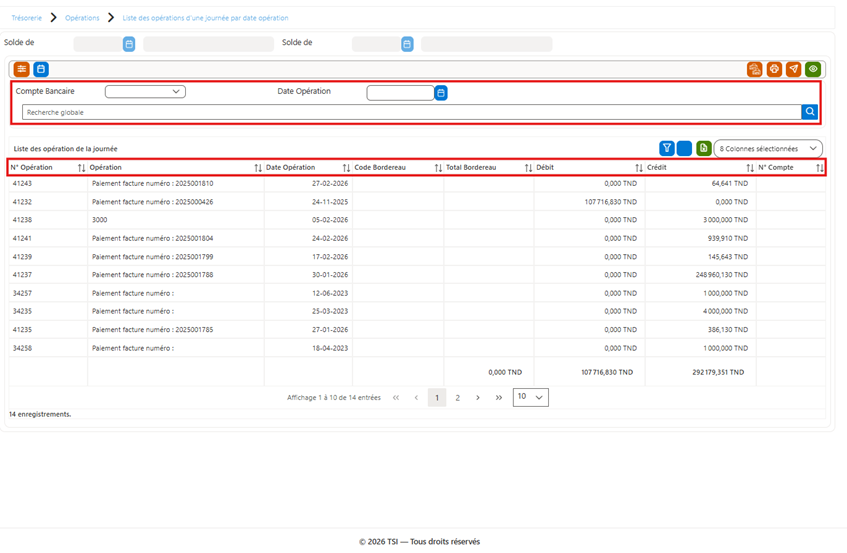Open the Compte Bancaire dropdown
This screenshot has height=553, width=847.
point(145,92)
